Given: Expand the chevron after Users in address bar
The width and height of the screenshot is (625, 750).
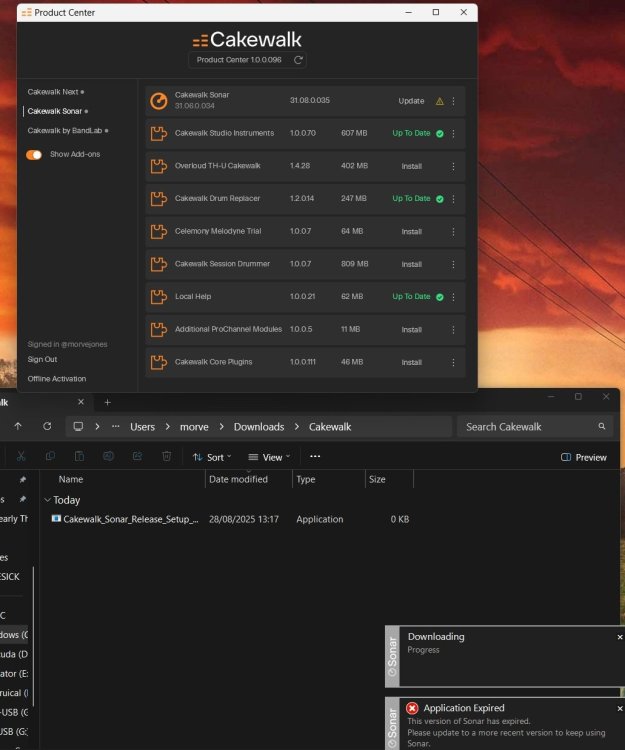Looking at the screenshot, I should pos(167,427).
